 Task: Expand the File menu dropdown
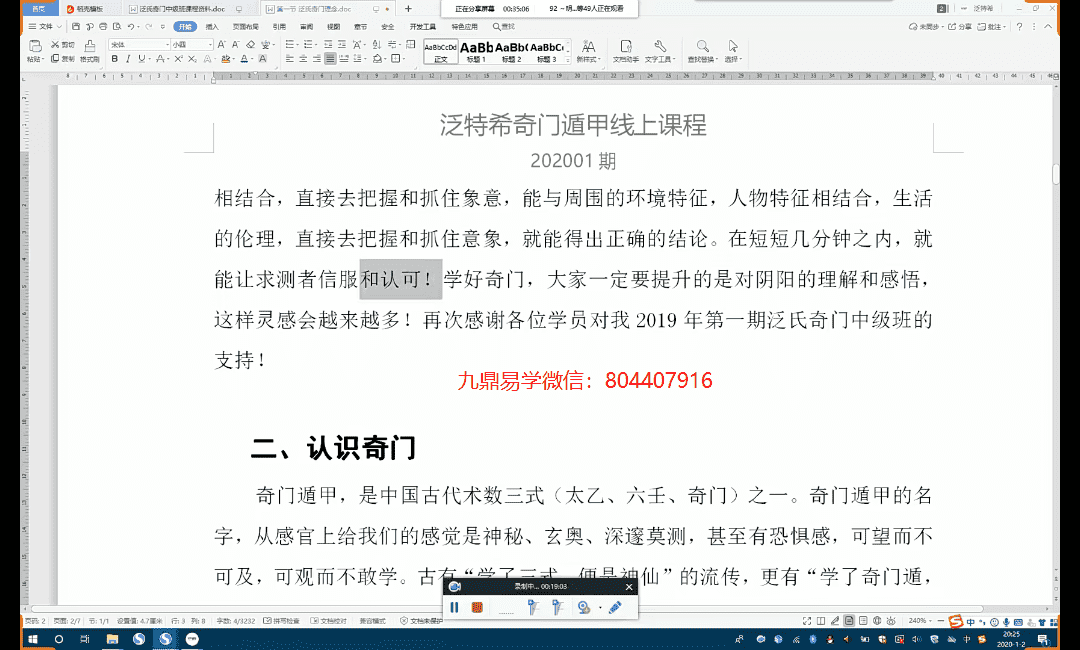46,26
